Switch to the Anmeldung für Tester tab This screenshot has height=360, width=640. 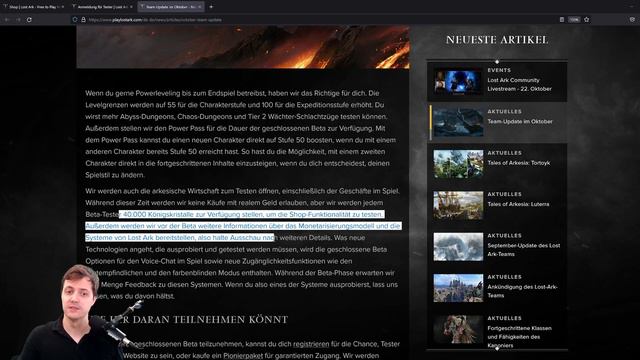tap(102, 7)
